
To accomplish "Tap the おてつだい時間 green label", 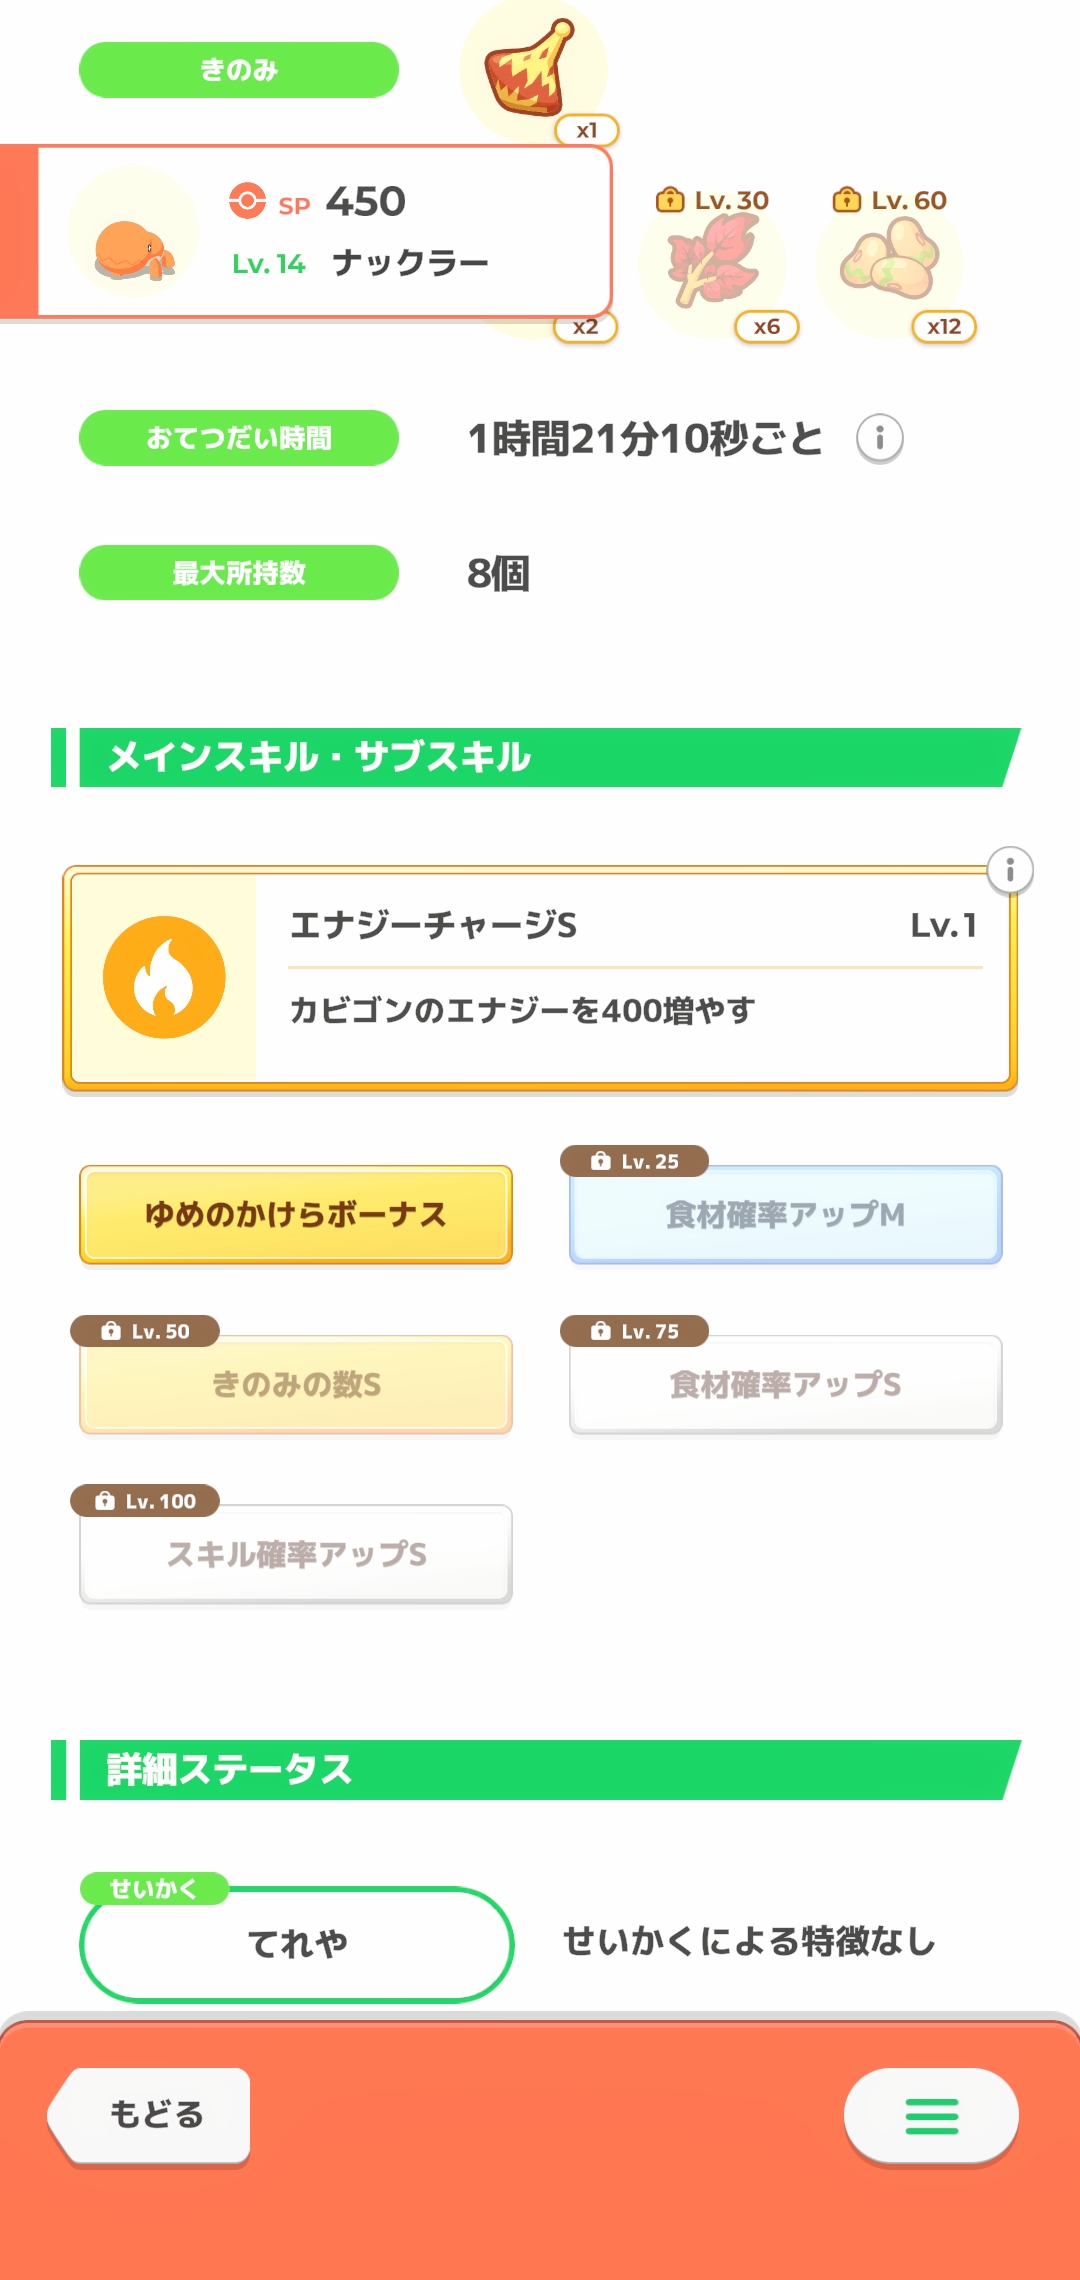I will point(239,438).
